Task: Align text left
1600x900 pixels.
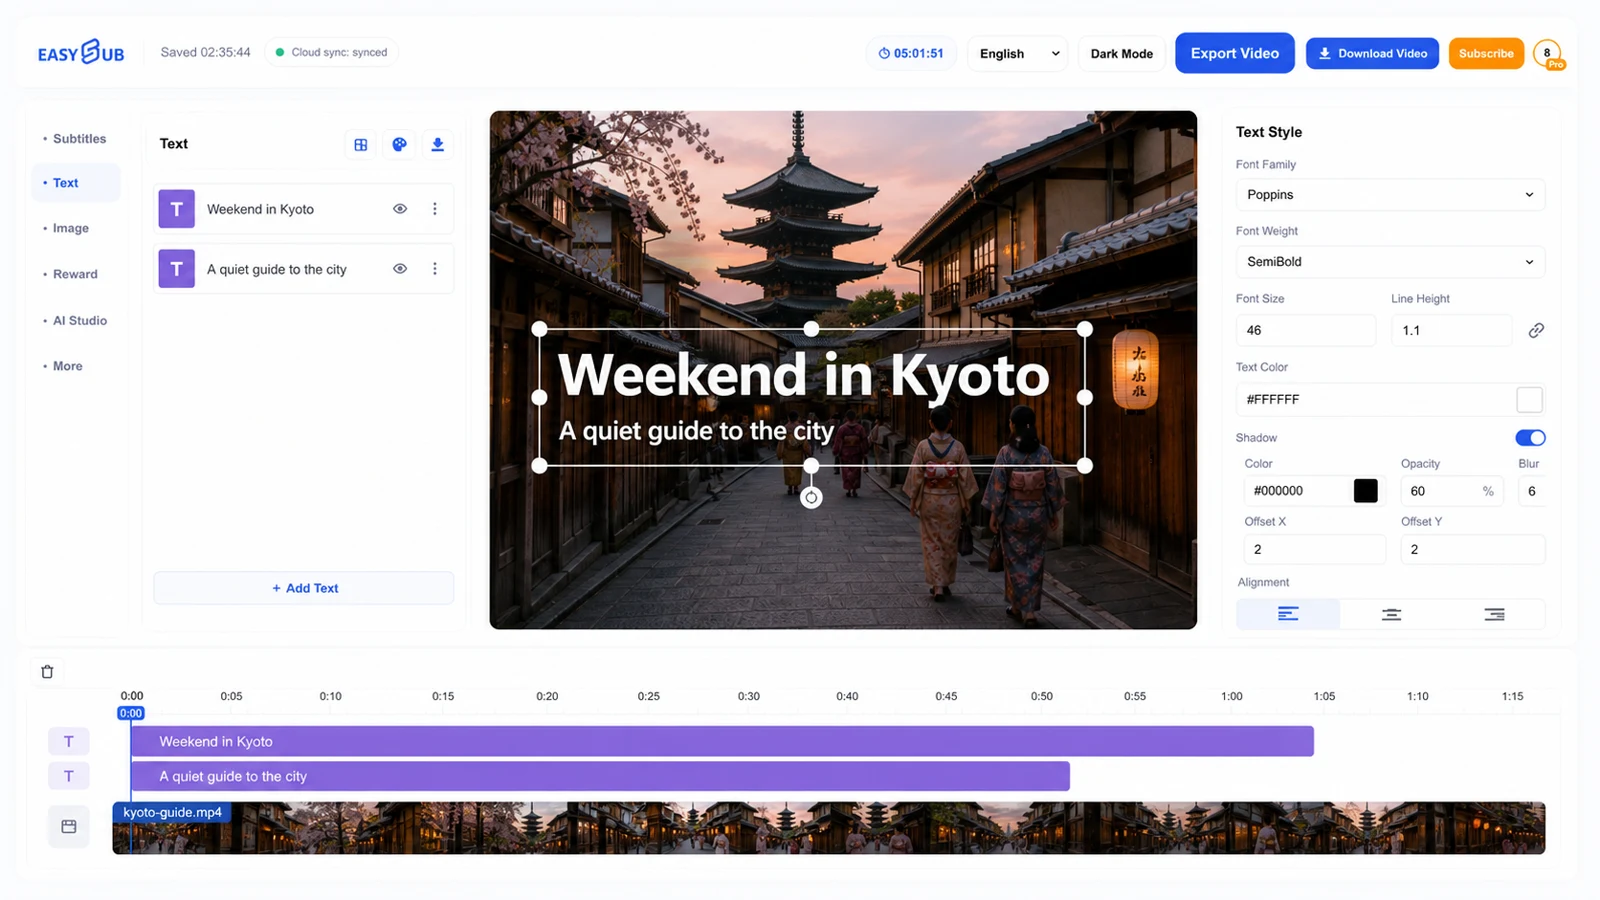Action: coord(1288,614)
